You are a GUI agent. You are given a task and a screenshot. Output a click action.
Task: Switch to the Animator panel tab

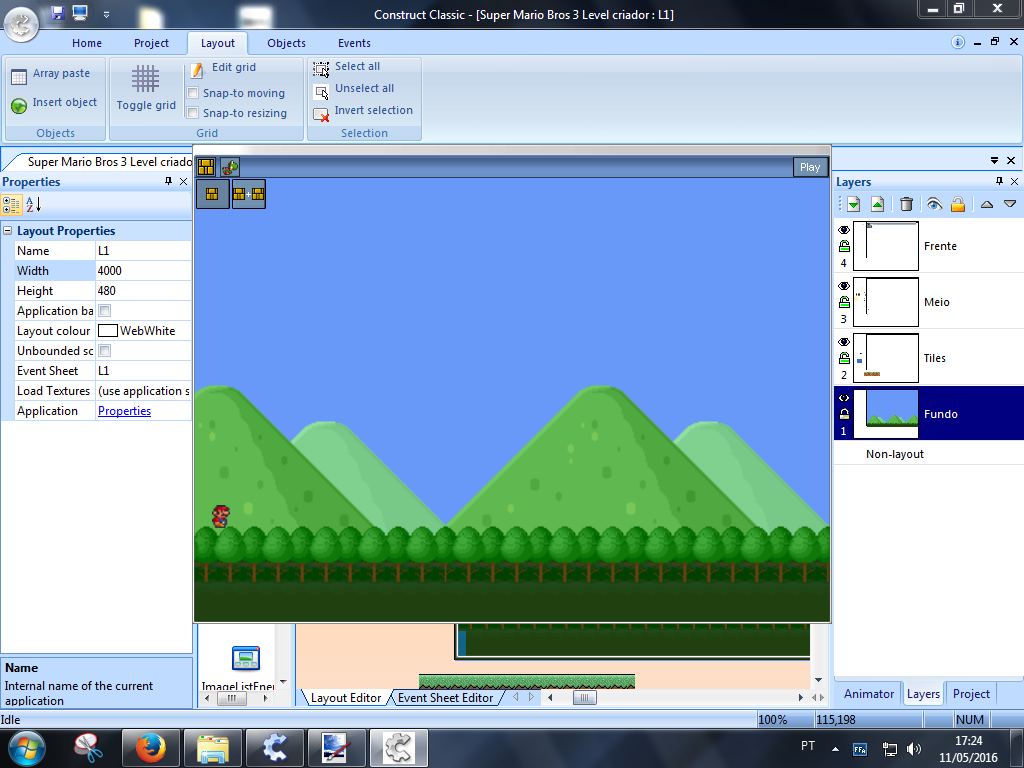point(869,694)
